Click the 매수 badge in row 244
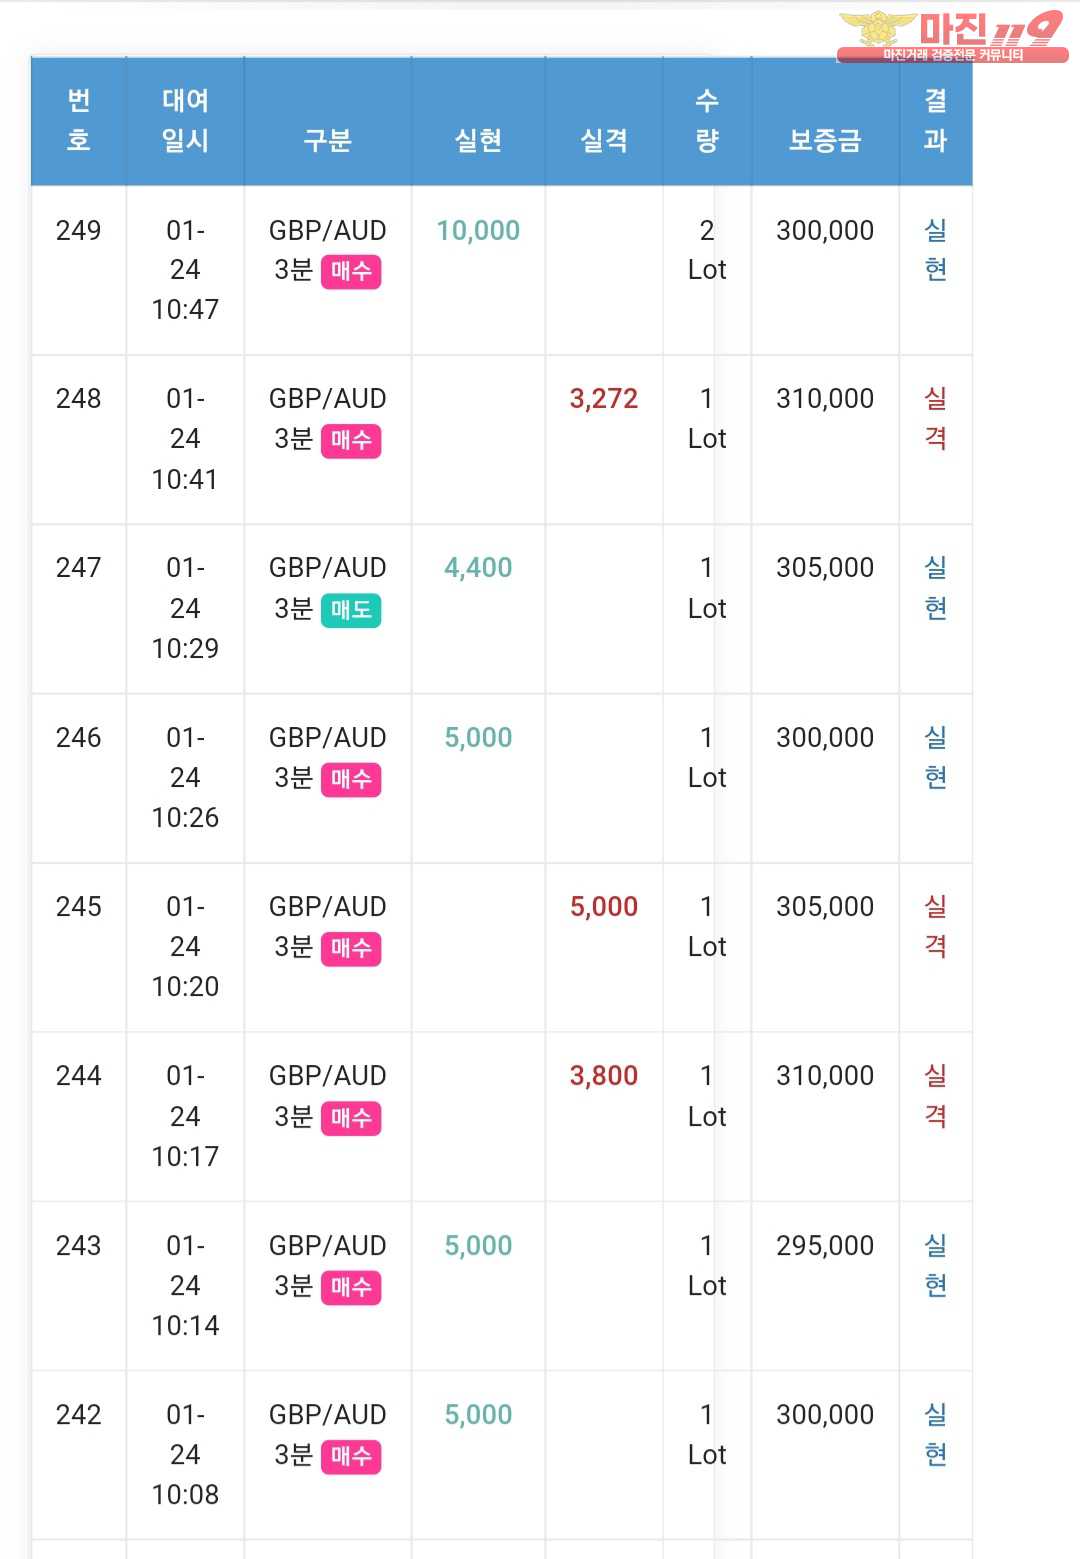1080x1559 pixels. [x=351, y=1118]
